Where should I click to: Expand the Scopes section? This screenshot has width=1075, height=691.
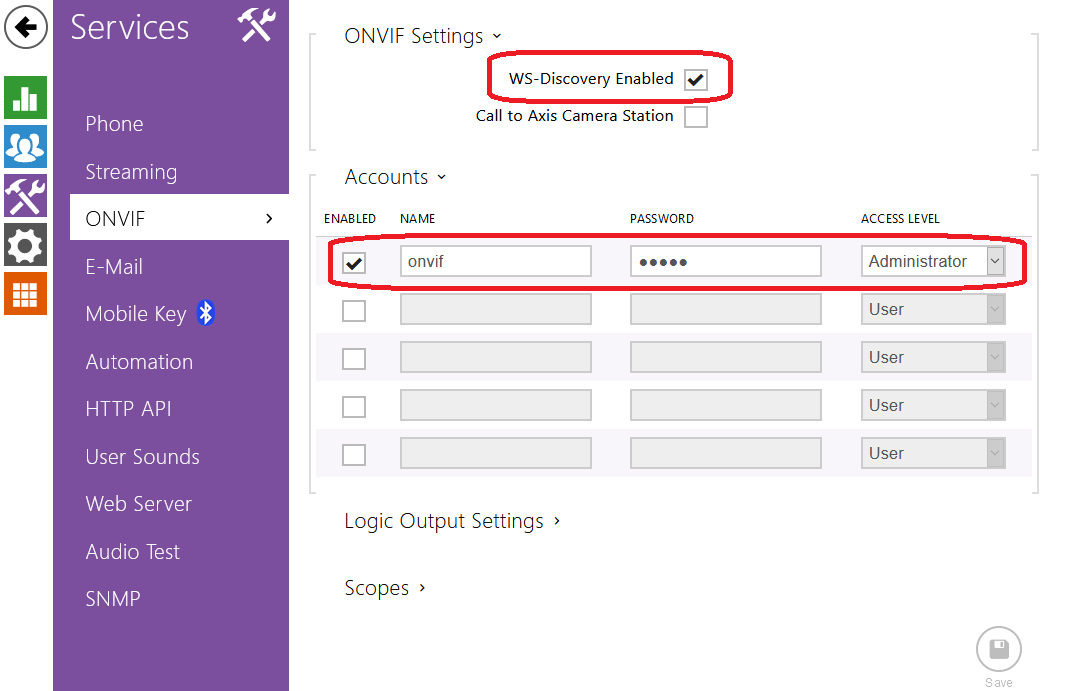[x=385, y=588]
